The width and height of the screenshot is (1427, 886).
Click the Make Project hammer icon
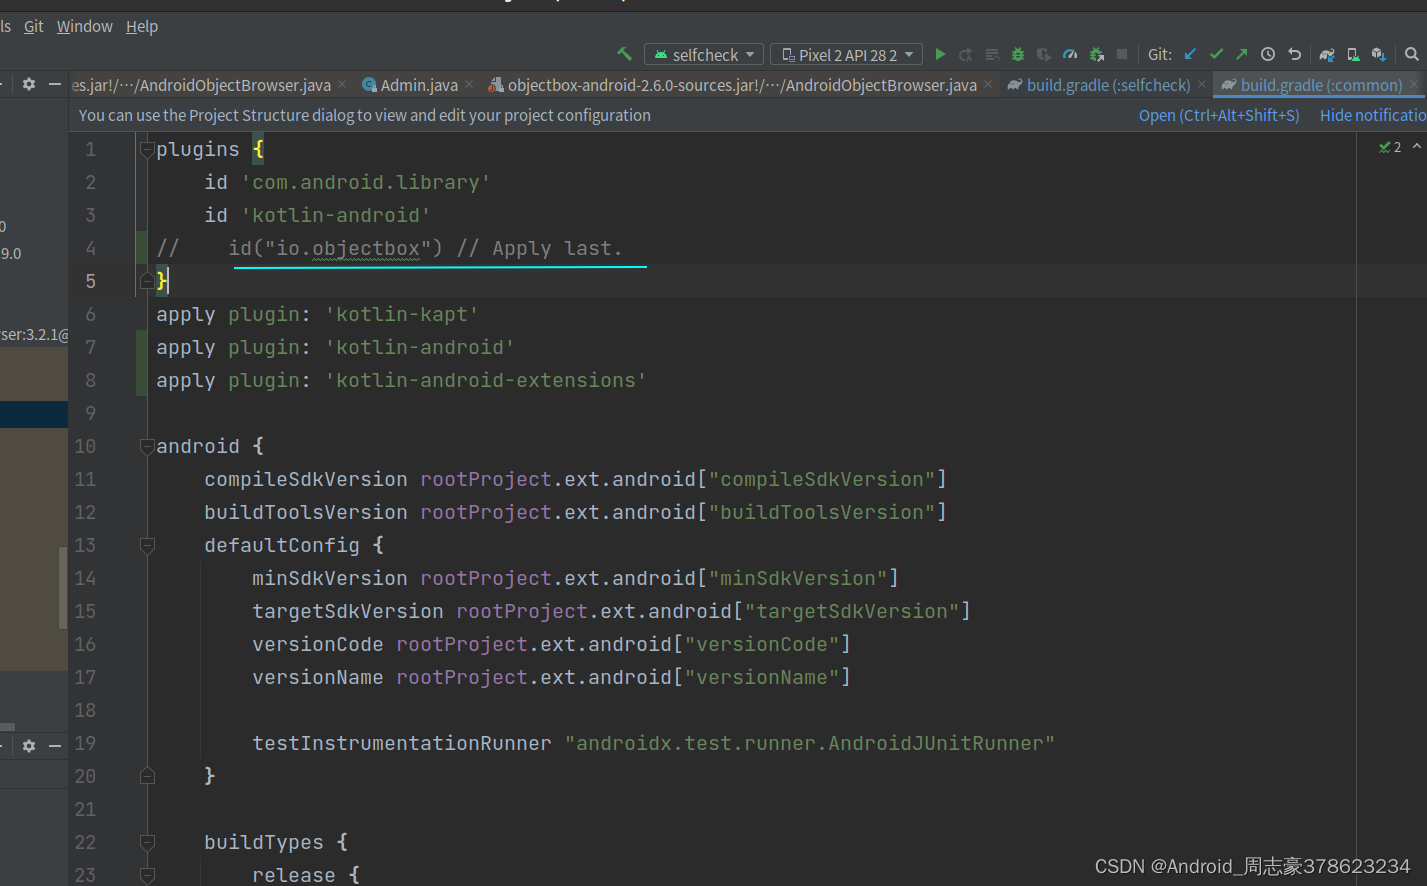[x=625, y=54]
